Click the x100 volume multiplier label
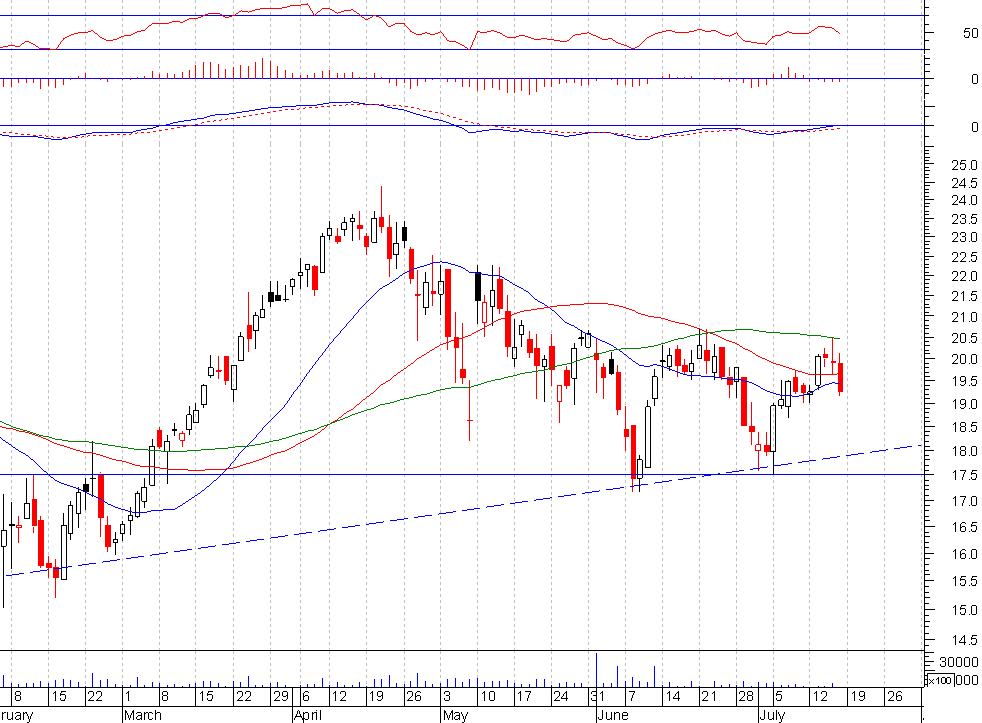The image size is (982, 723). (939, 680)
